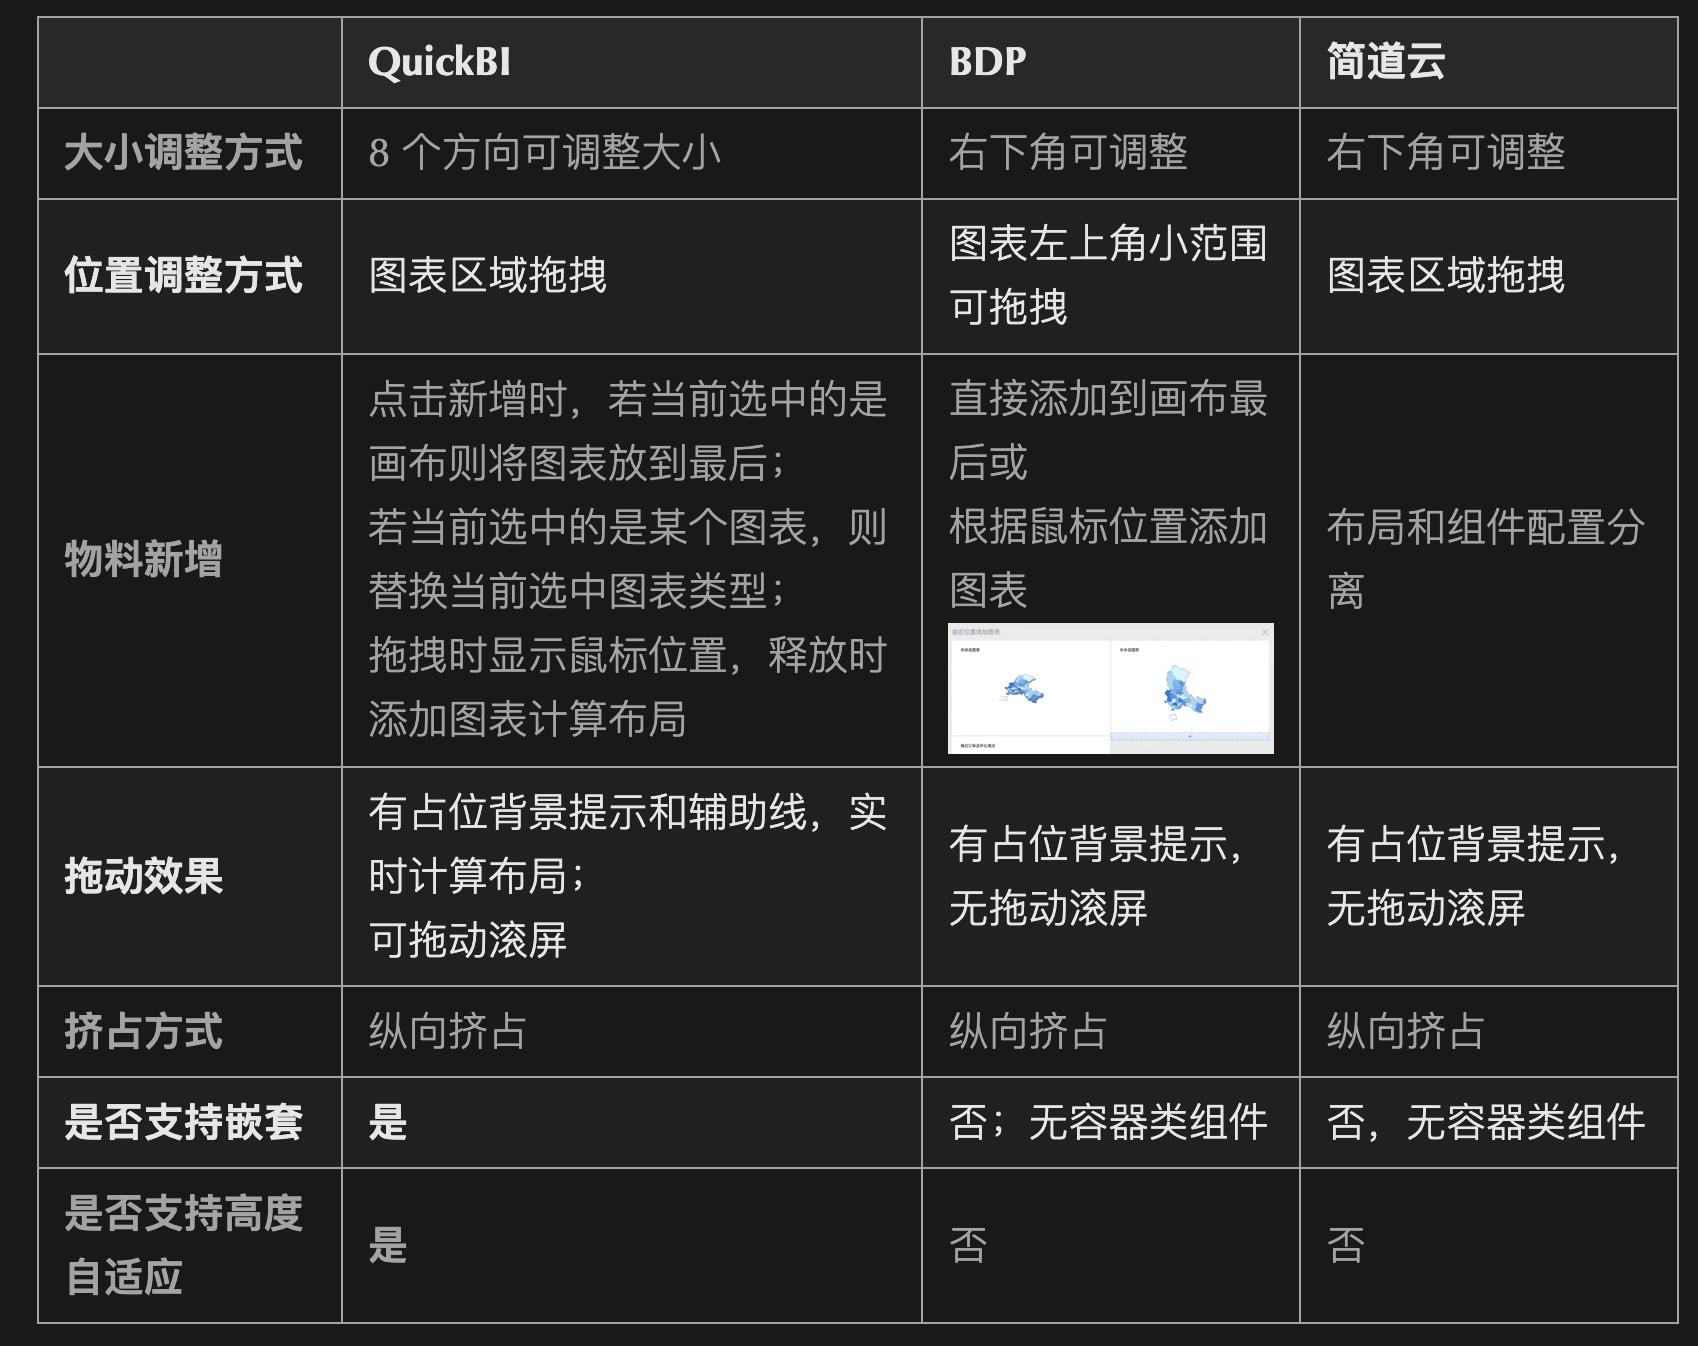Click the BDP column header
Viewport: 1698px width, 1346px height.
click(x=987, y=62)
